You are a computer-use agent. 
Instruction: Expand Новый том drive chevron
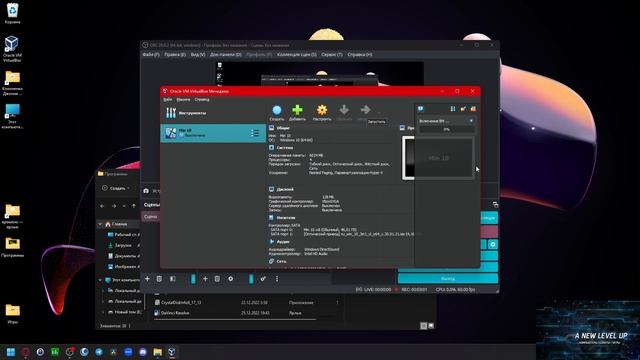[103, 312]
